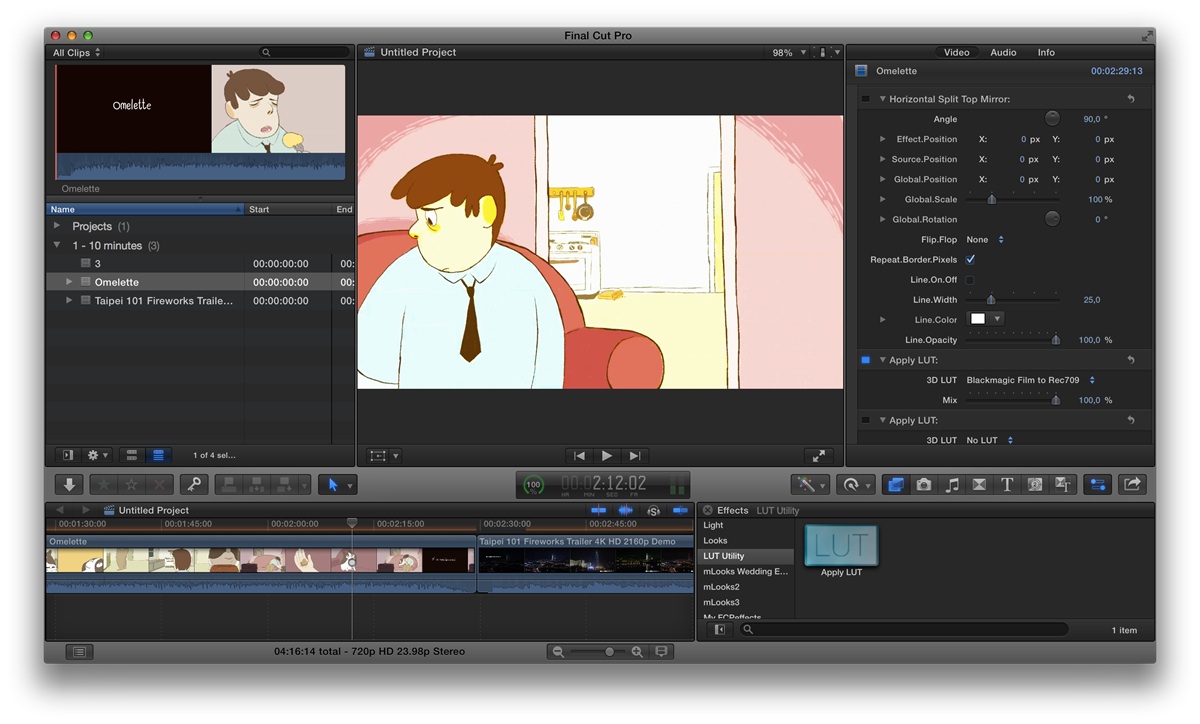This screenshot has height=724, width=1200.
Task: Click the Line.Color white swatch
Action: 978,319
